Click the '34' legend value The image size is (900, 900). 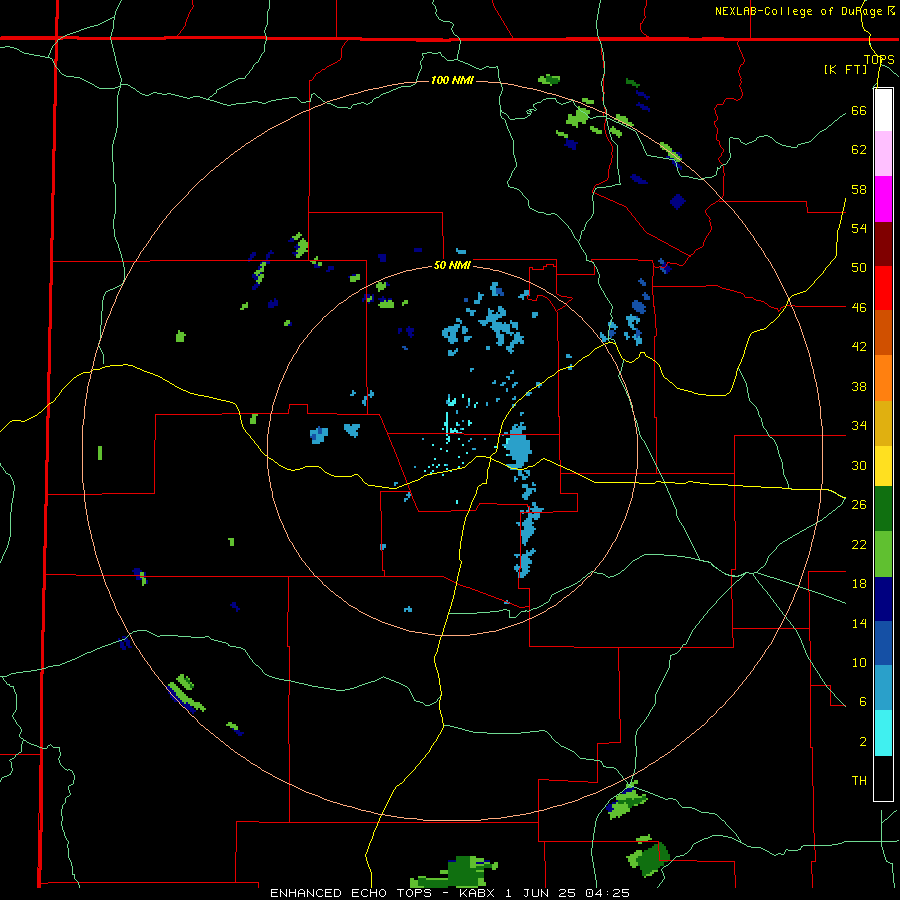pyautogui.click(x=859, y=426)
